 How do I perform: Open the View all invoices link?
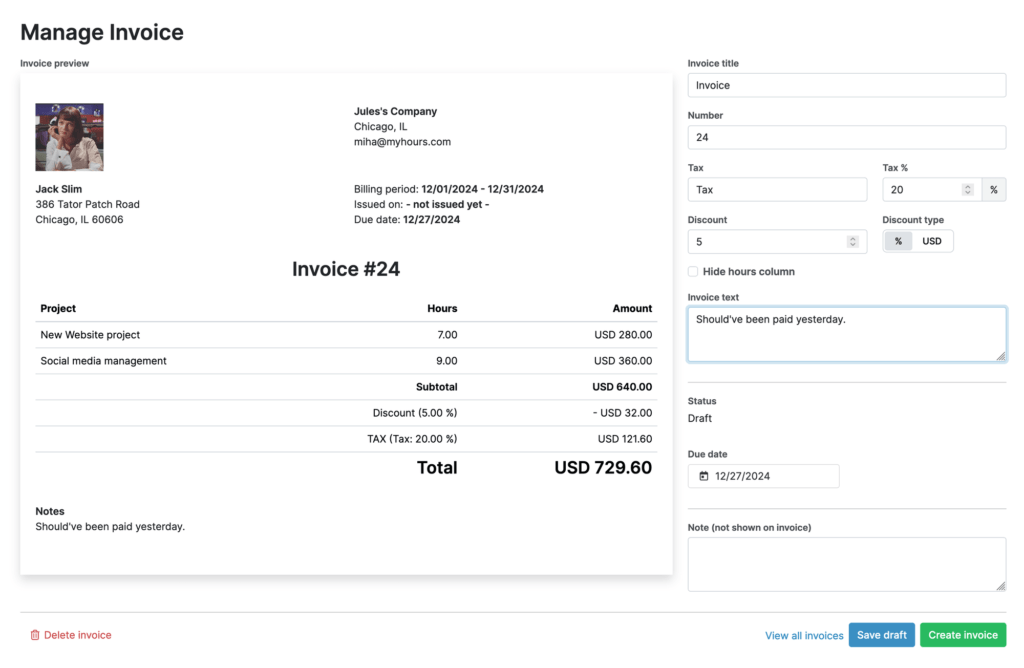point(804,635)
